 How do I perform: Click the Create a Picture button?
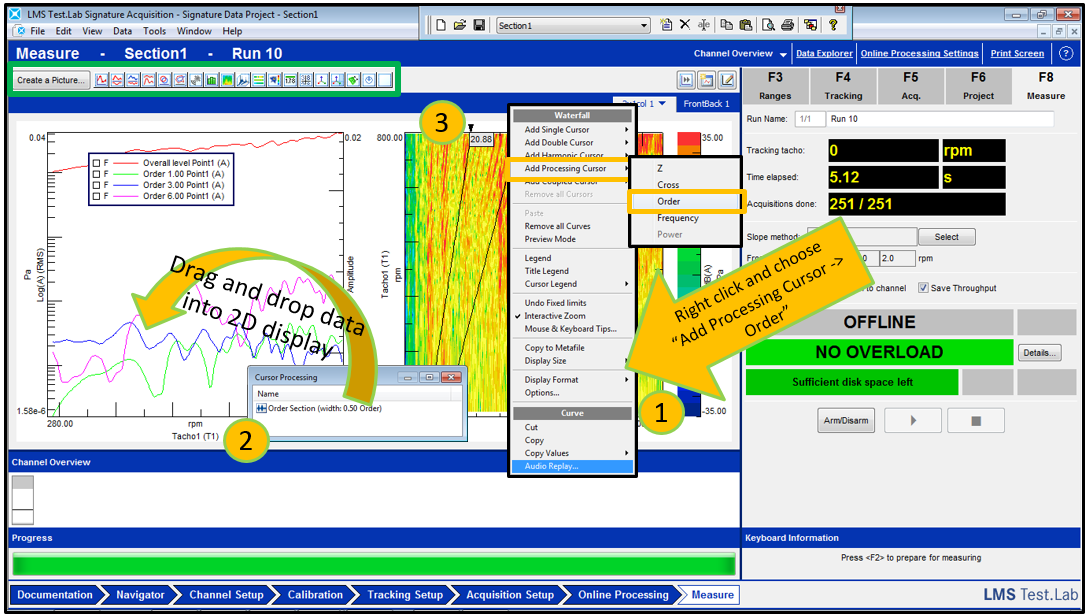click(52, 80)
